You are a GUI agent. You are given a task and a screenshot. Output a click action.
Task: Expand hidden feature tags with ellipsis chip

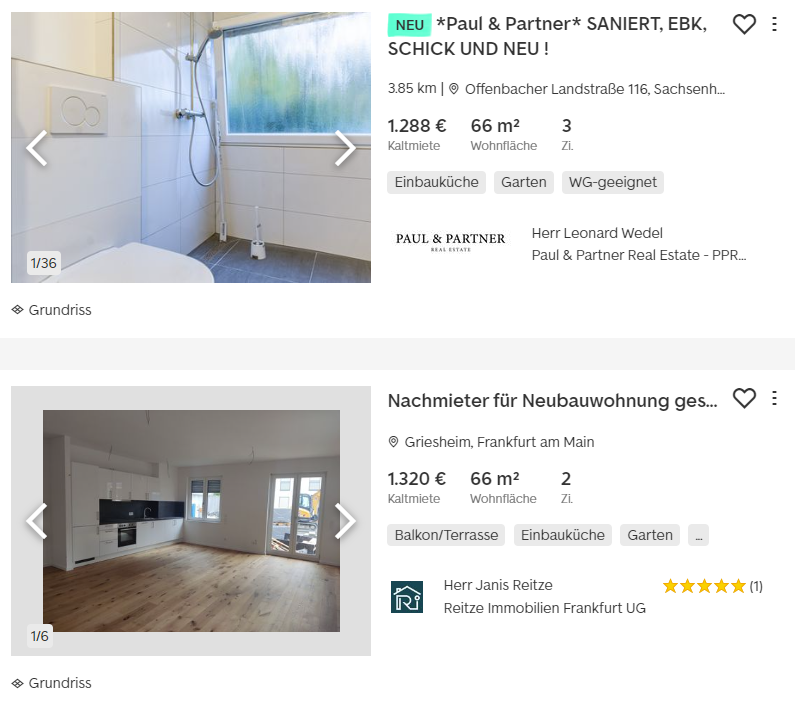pyautogui.click(x=698, y=535)
